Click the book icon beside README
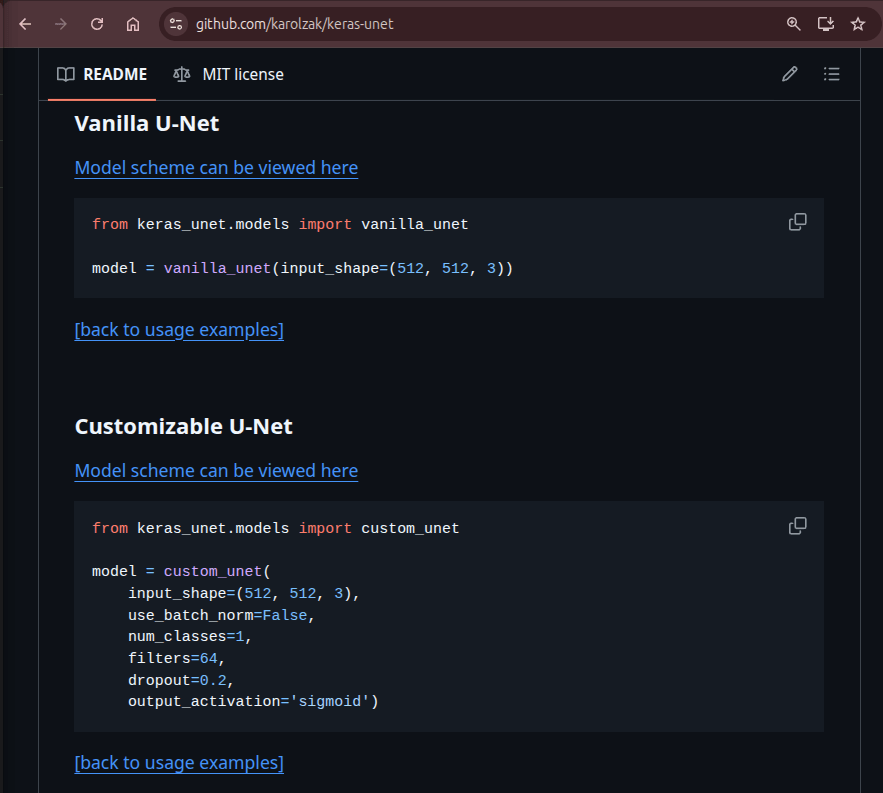This screenshot has width=883, height=793. (66, 74)
